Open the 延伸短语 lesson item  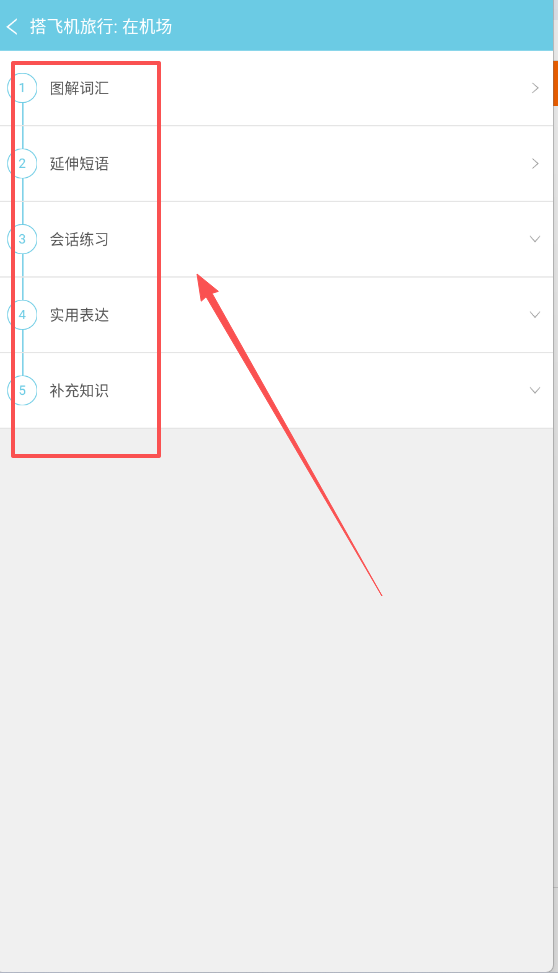[276, 164]
